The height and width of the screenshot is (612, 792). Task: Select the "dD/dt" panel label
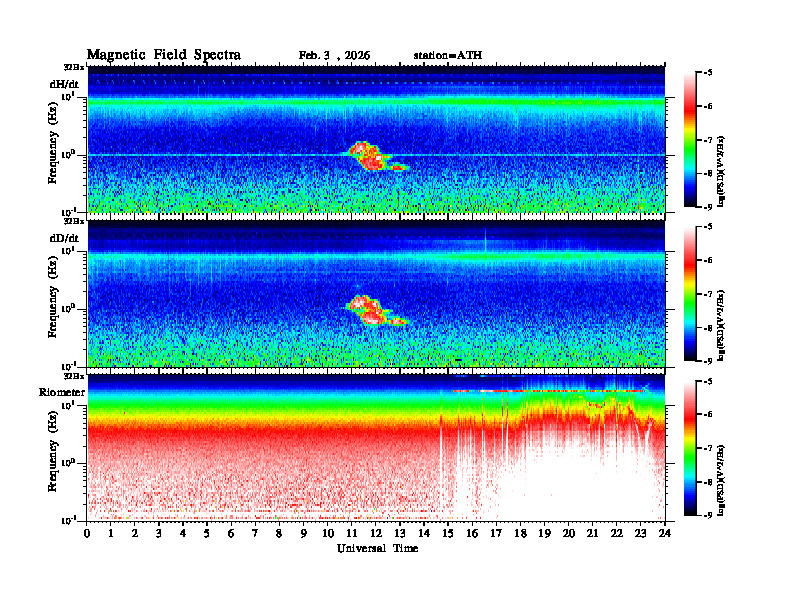pos(64,238)
